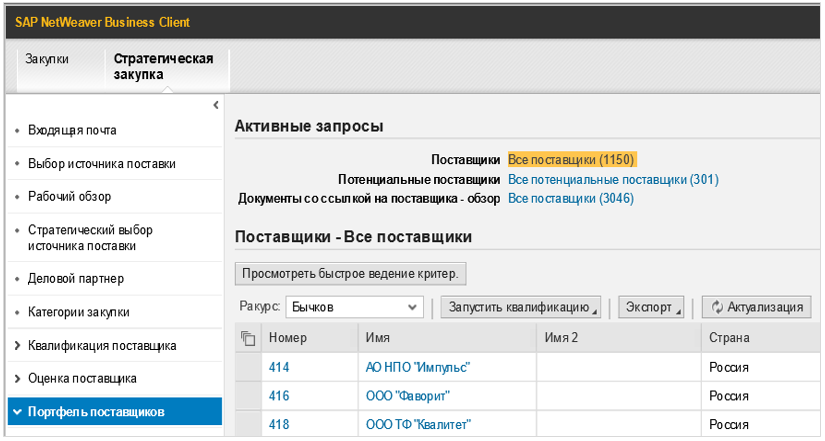Collapse the navigation panel with the arrow

pos(215,105)
